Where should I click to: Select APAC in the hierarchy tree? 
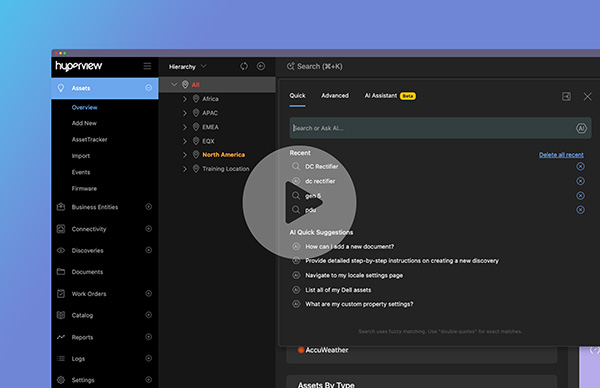(x=210, y=113)
